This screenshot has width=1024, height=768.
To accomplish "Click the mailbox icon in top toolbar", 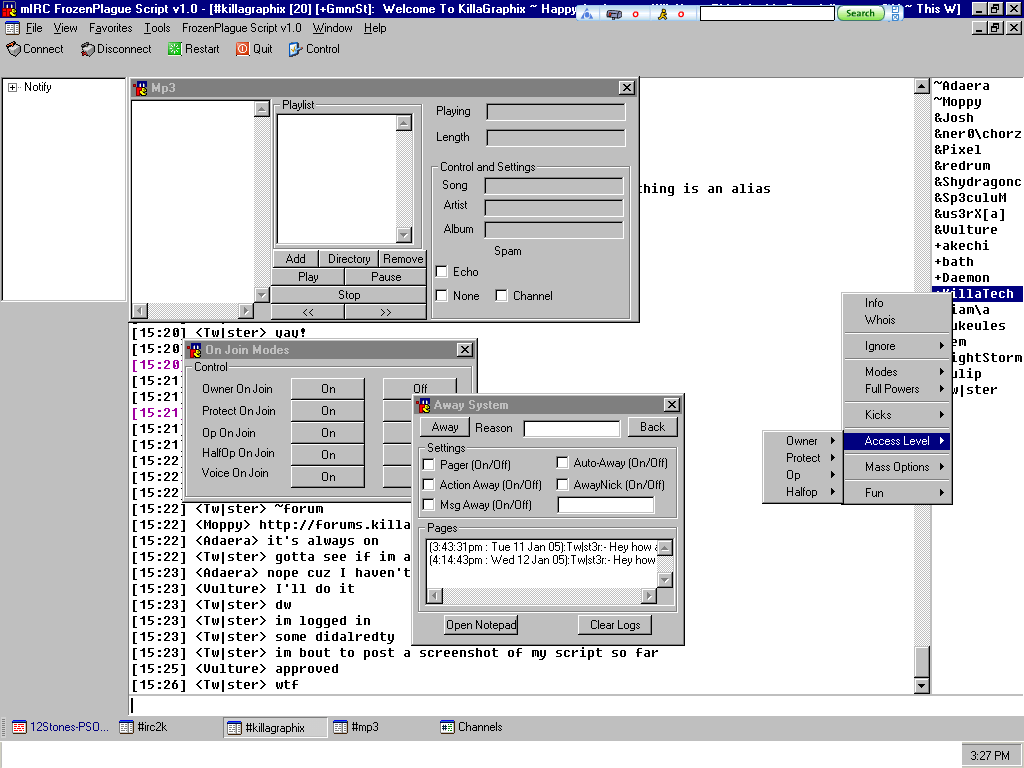I will (x=614, y=14).
